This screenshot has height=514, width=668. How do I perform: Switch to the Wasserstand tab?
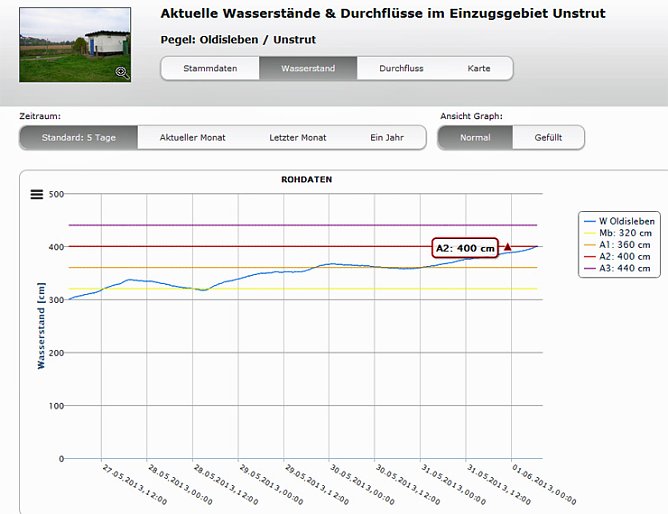point(309,69)
